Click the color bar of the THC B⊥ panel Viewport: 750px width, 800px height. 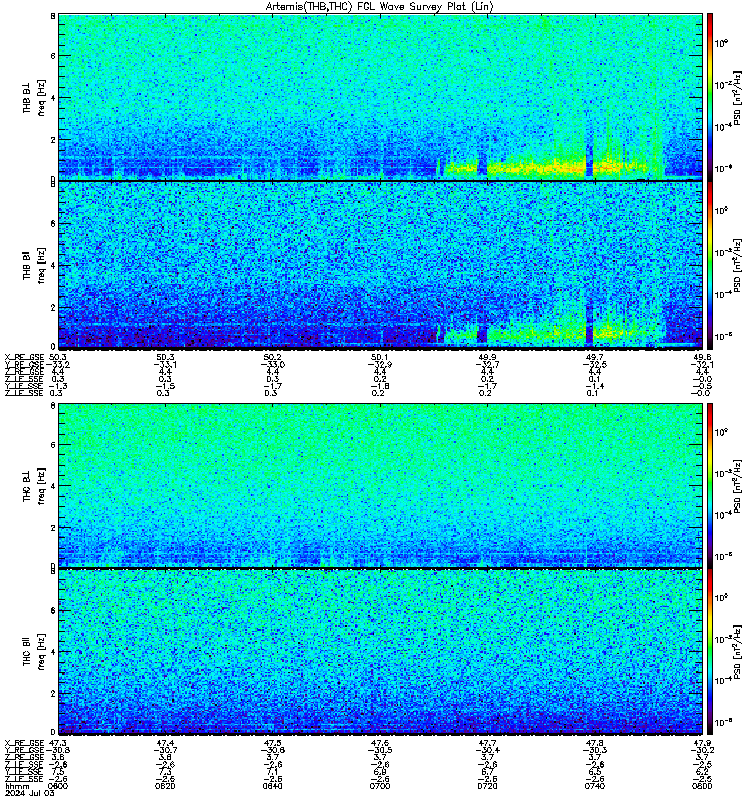710,485
